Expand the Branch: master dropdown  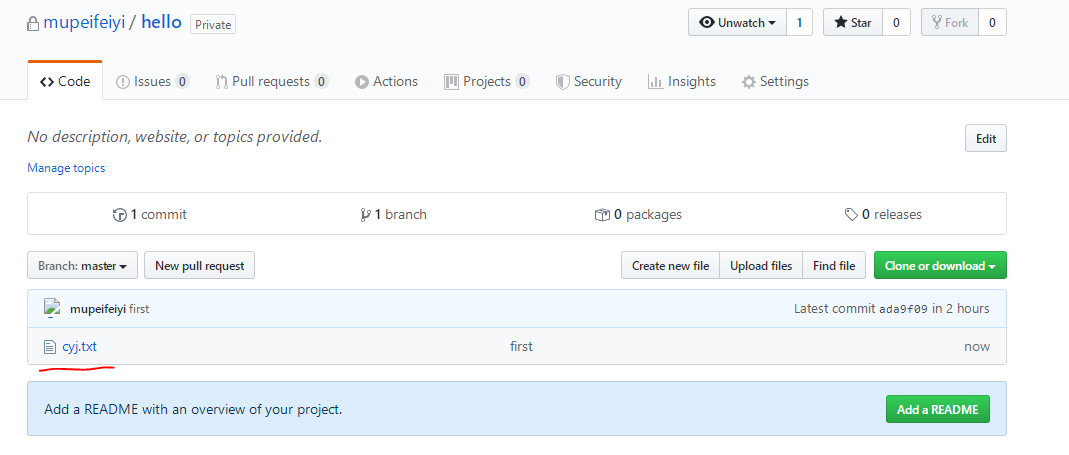[82, 265]
